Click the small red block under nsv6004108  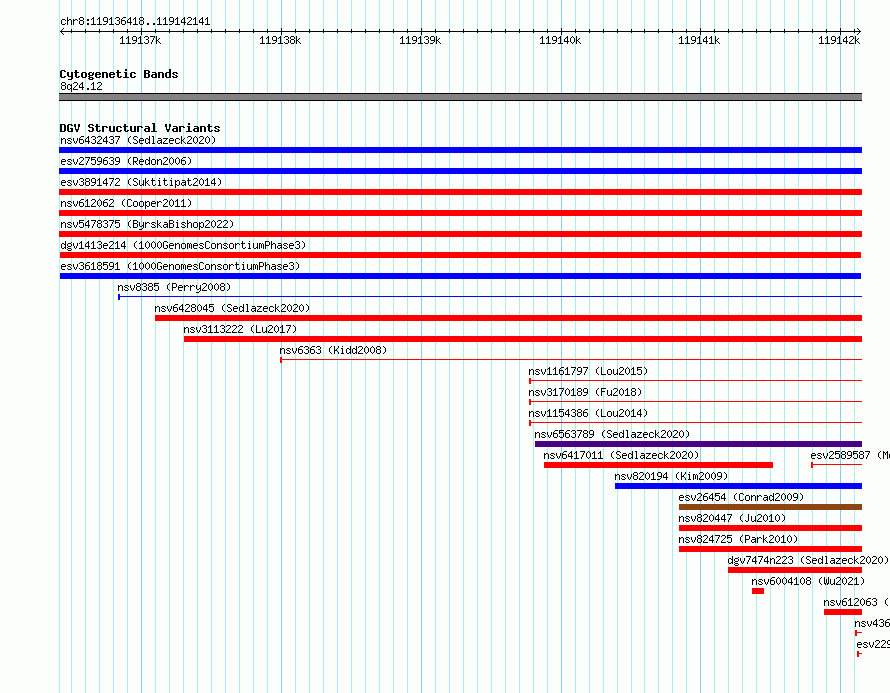point(758,591)
